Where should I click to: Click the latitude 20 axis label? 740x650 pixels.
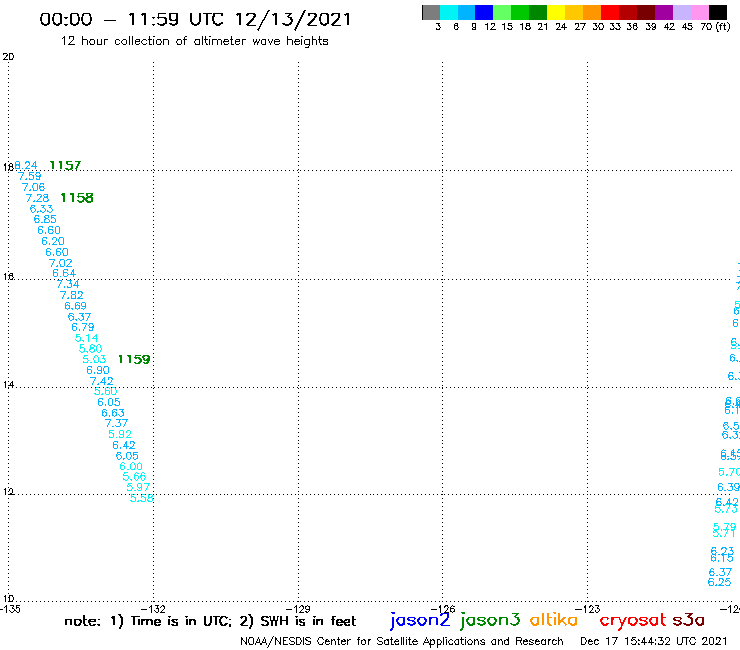[8, 57]
